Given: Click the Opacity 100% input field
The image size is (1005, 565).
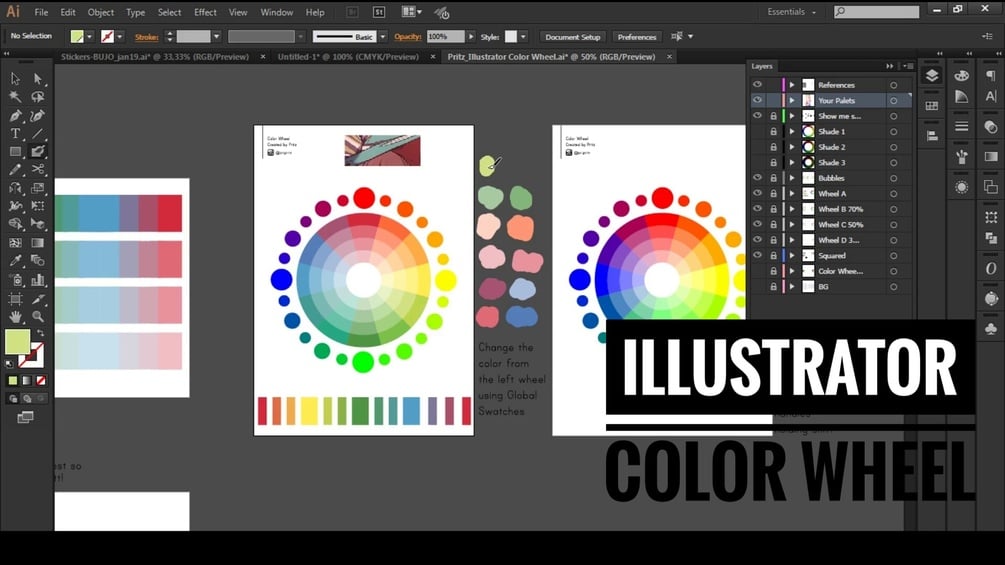Looking at the screenshot, I should click(445, 37).
